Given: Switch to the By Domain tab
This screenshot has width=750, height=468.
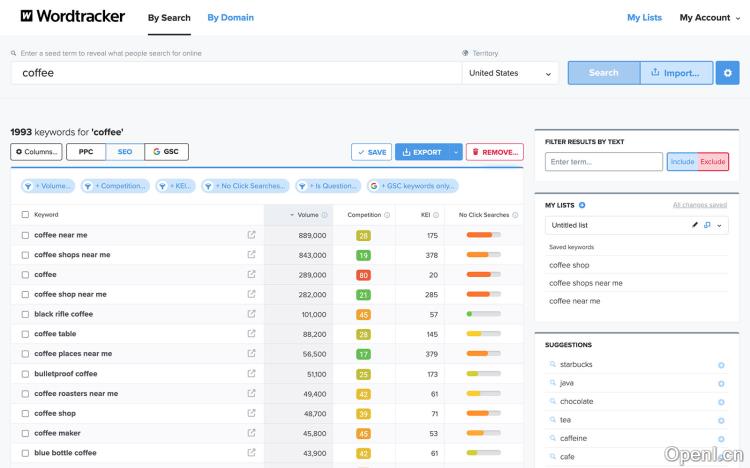Looking at the screenshot, I should coord(231,18).
